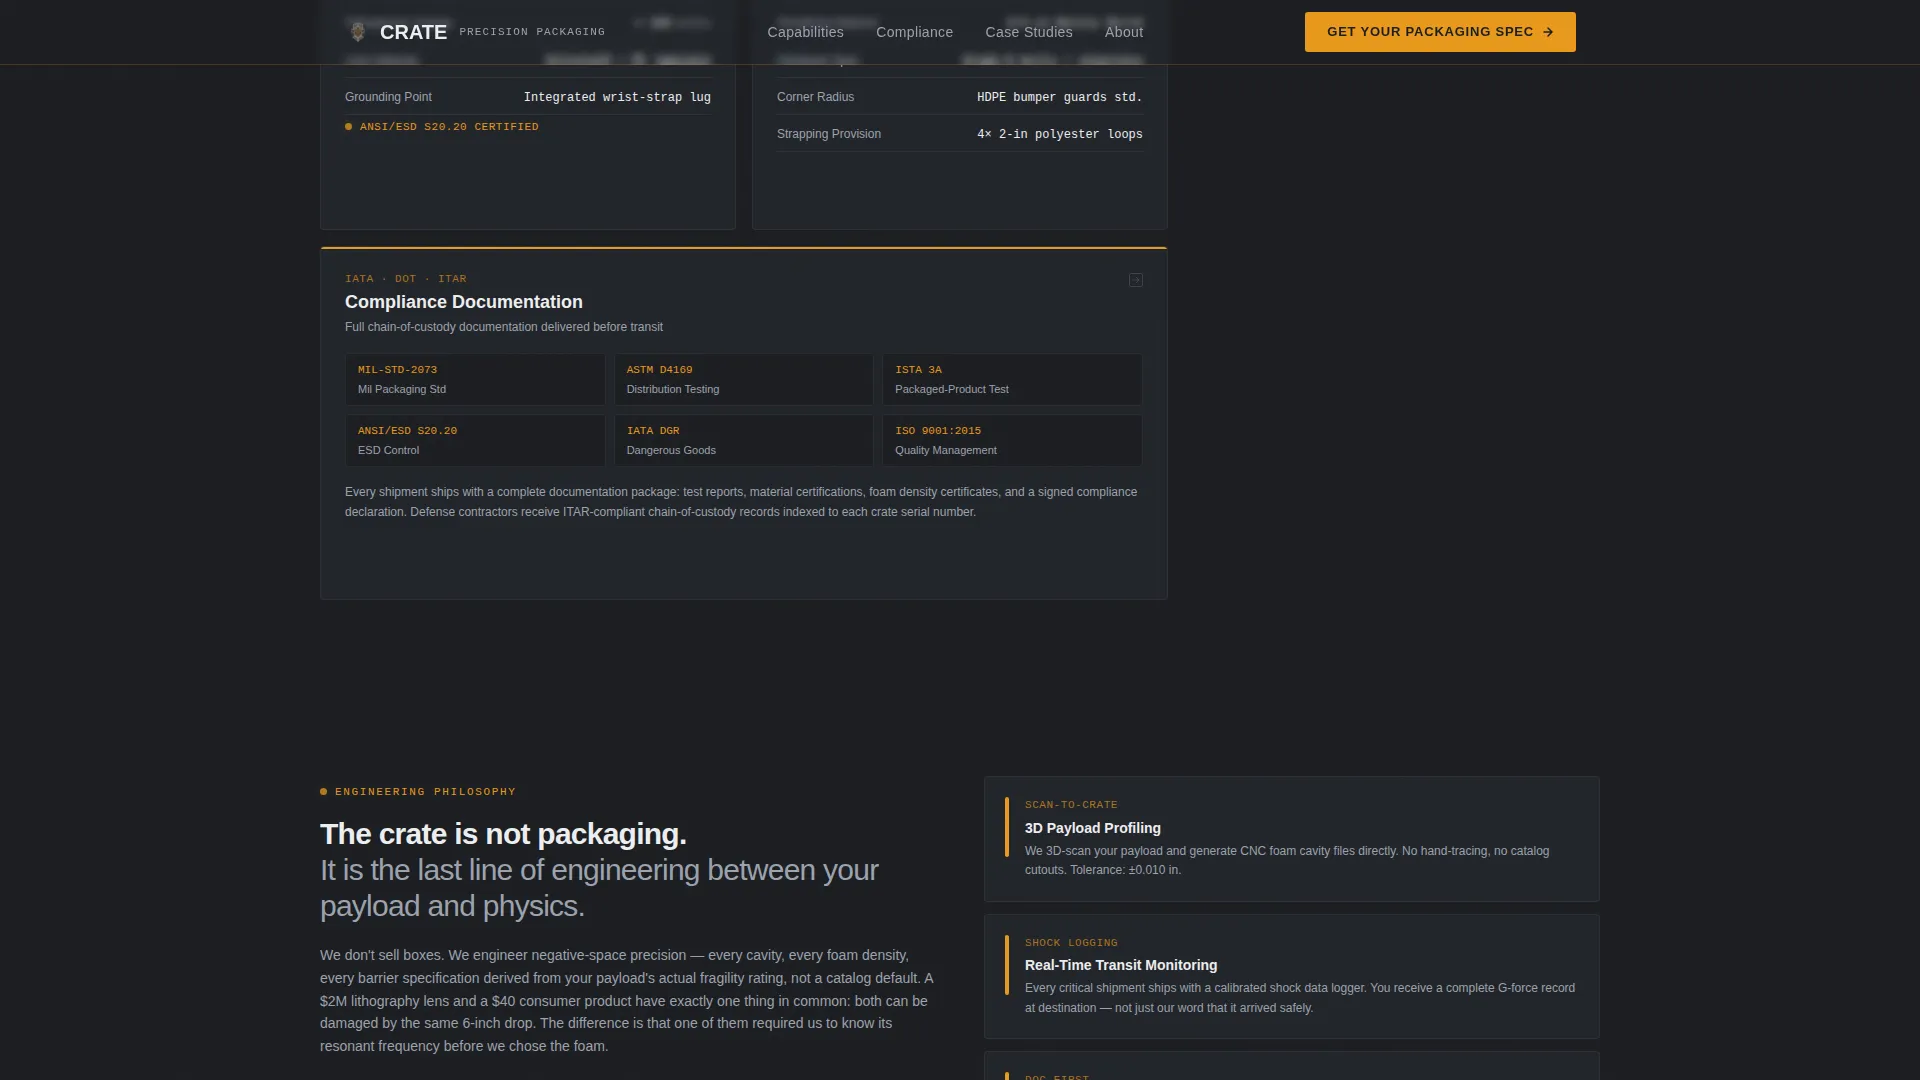1920x1080 pixels.
Task: Select the ANSI/ESD S20.20 ESD Control card
Action: click(x=475, y=440)
